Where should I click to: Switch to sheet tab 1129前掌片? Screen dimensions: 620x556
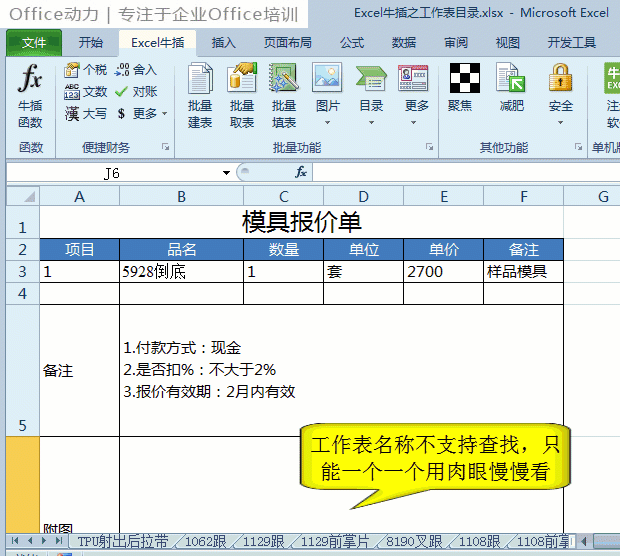coord(335,541)
